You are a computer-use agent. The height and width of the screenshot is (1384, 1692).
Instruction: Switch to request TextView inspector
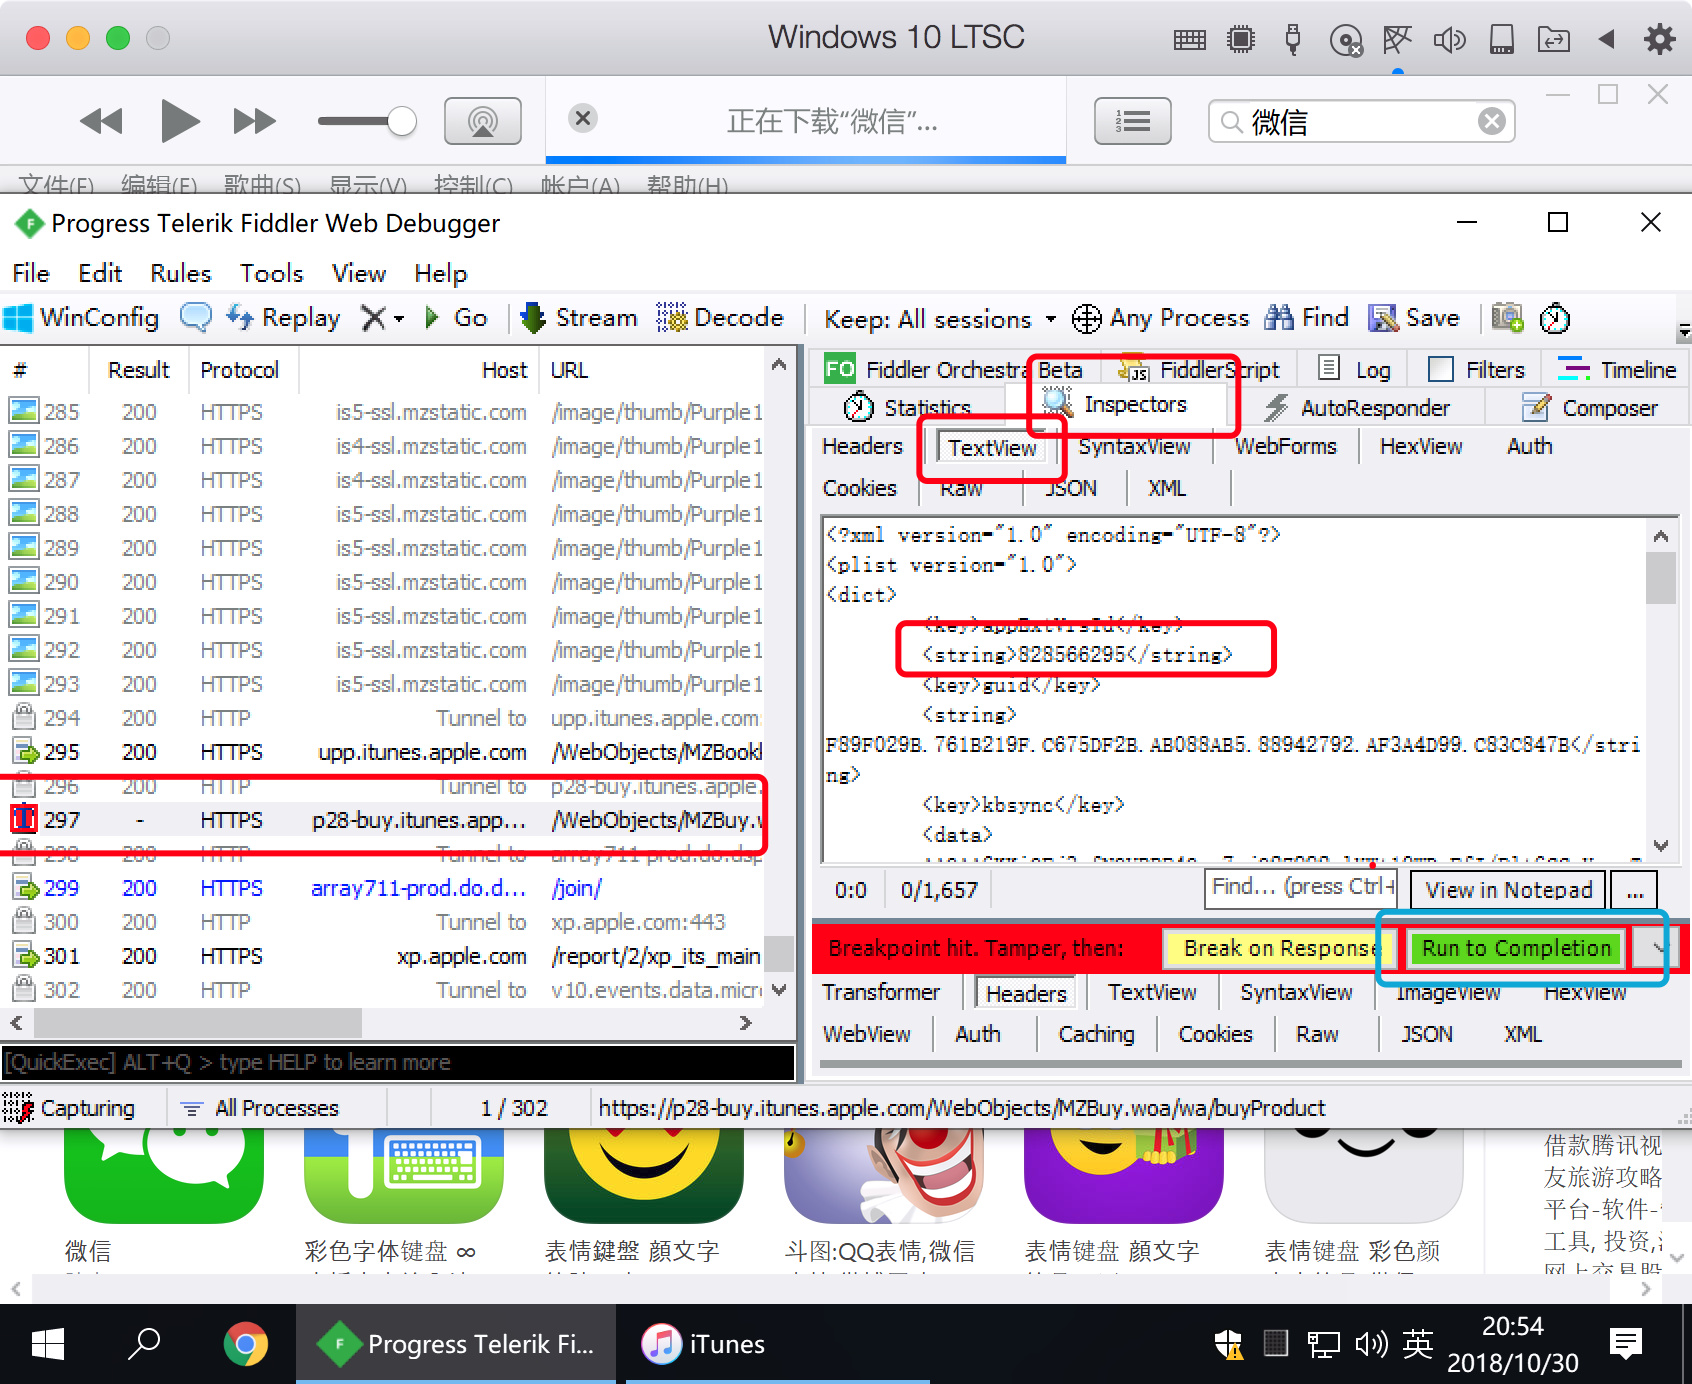click(x=992, y=448)
